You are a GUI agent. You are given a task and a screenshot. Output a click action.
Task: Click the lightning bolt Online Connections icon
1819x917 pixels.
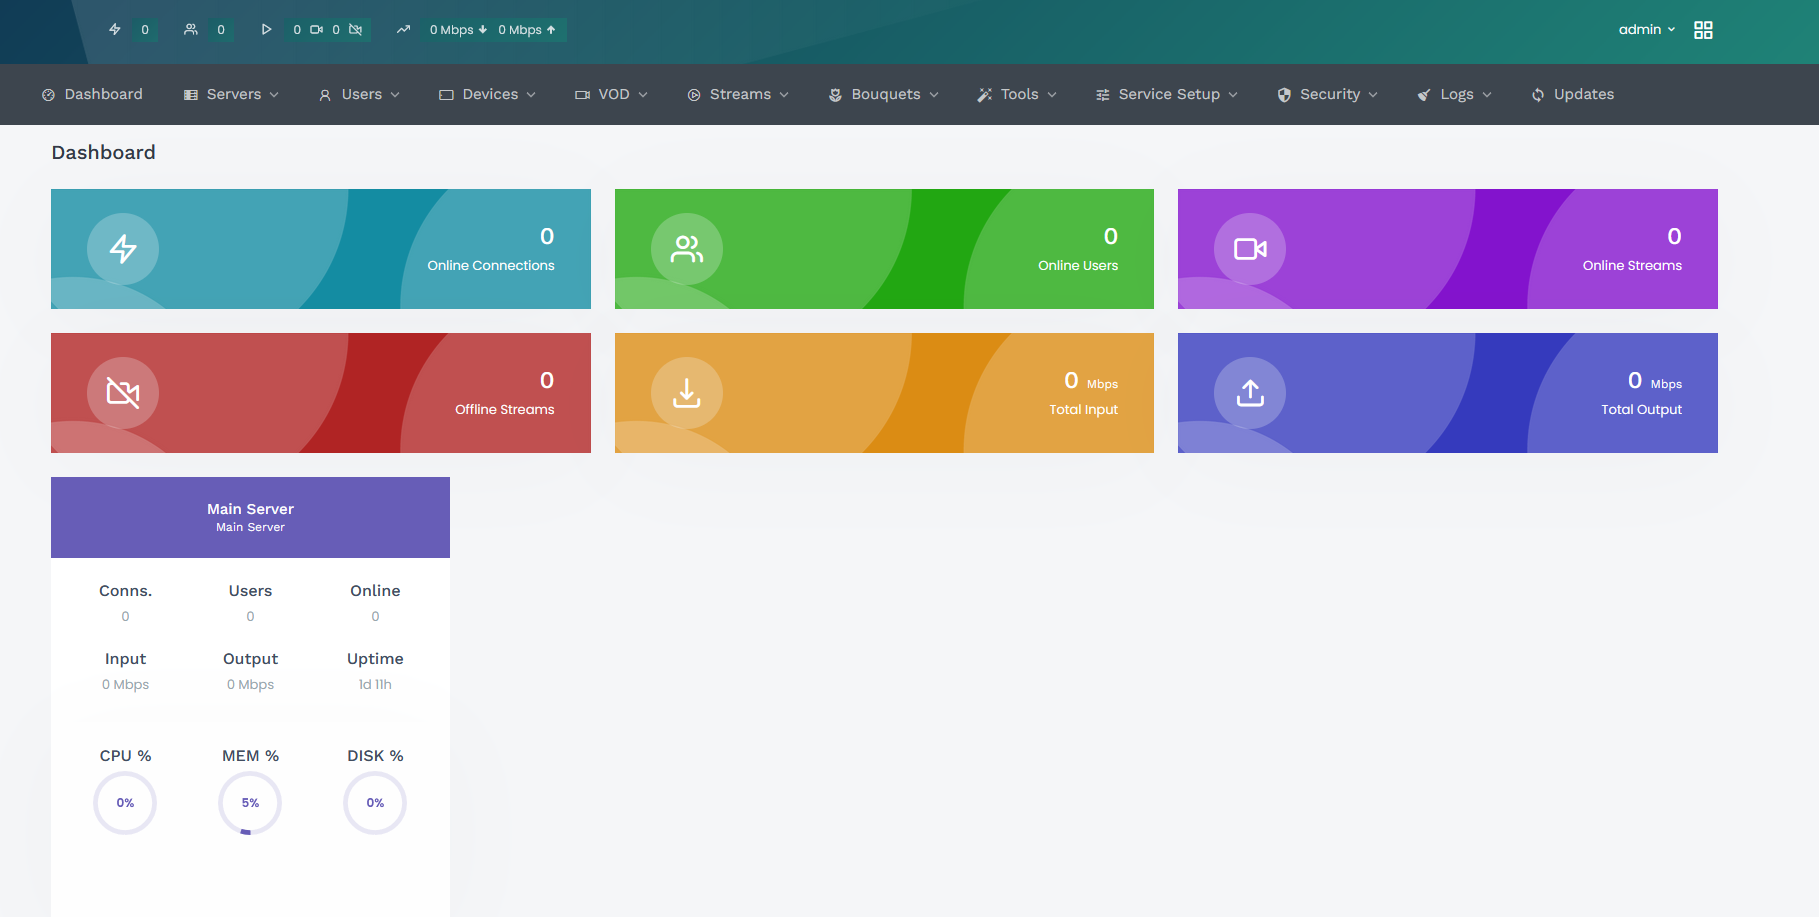(x=123, y=249)
